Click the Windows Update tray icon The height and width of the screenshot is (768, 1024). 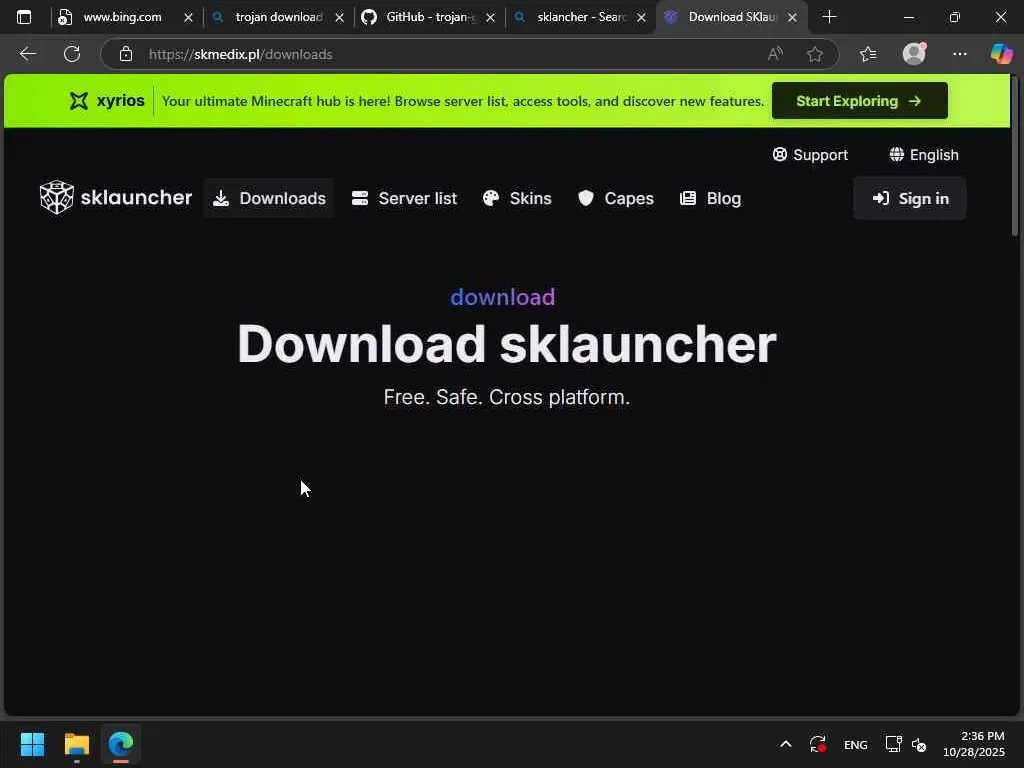coord(818,744)
